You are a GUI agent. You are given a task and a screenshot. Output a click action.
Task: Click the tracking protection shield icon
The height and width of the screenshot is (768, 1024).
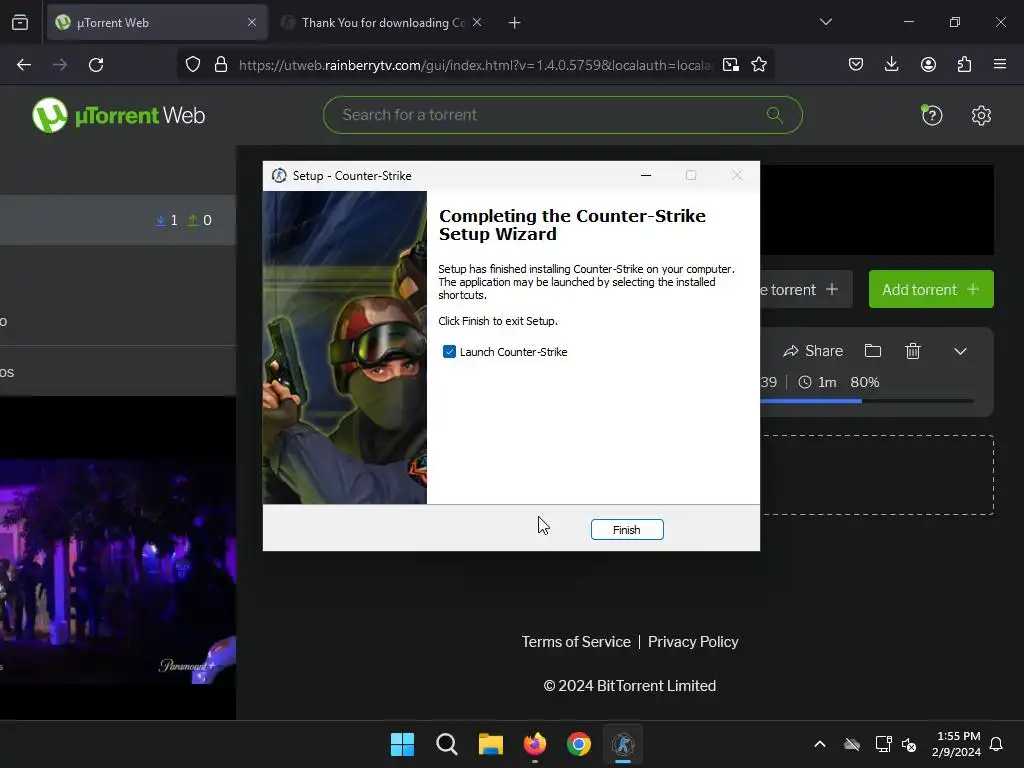click(x=193, y=65)
